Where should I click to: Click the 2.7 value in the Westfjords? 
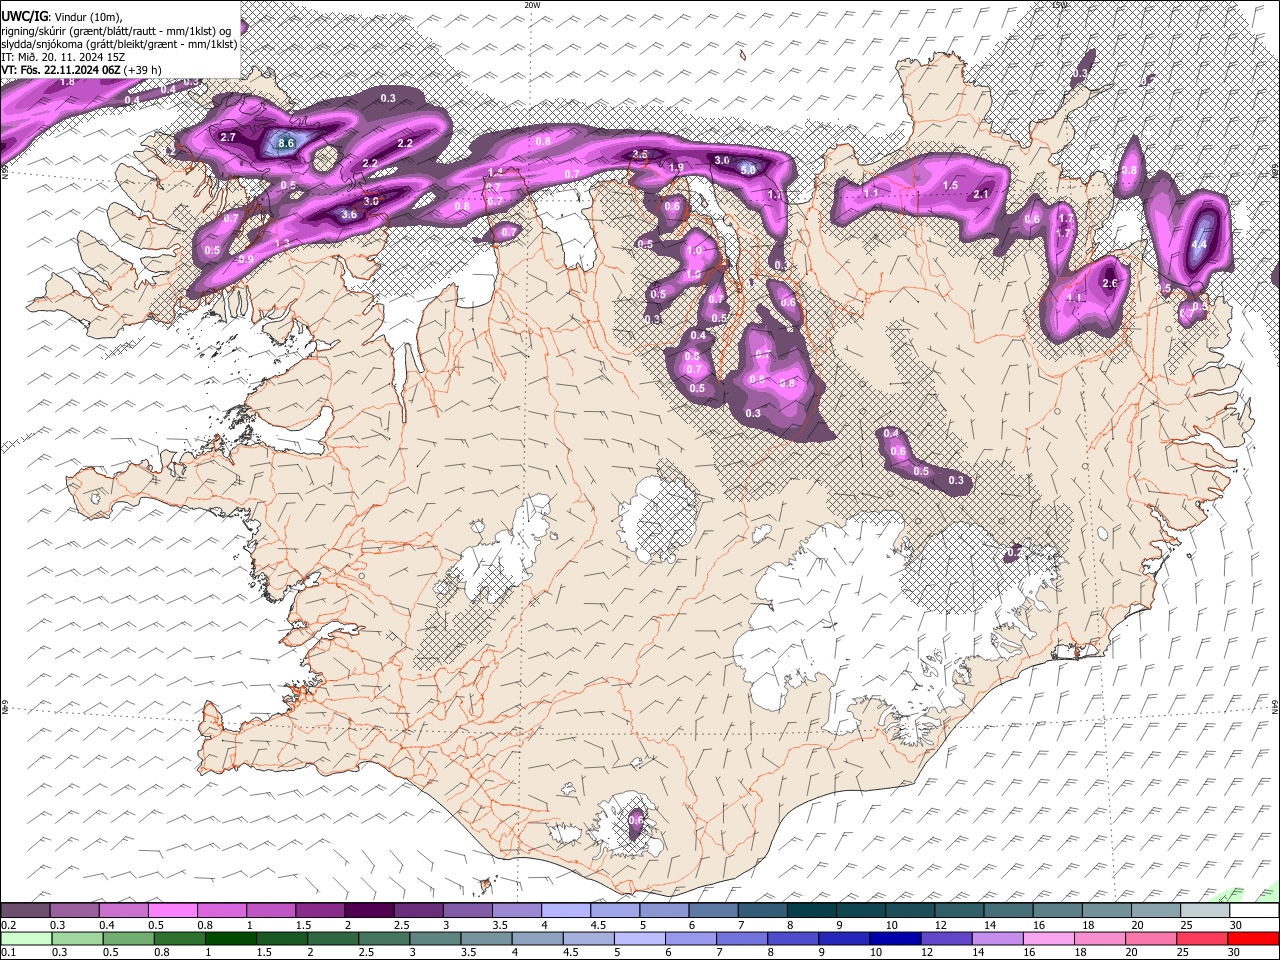tap(228, 137)
